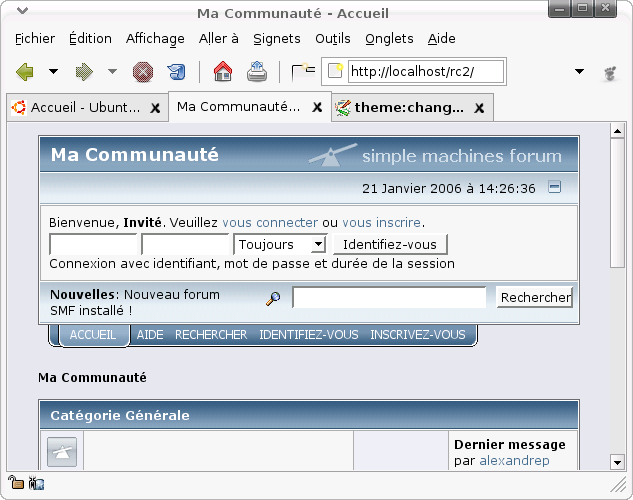This screenshot has height=500, width=633.
Task: Expand the address bar history dropdown
Action: (x=579, y=72)
